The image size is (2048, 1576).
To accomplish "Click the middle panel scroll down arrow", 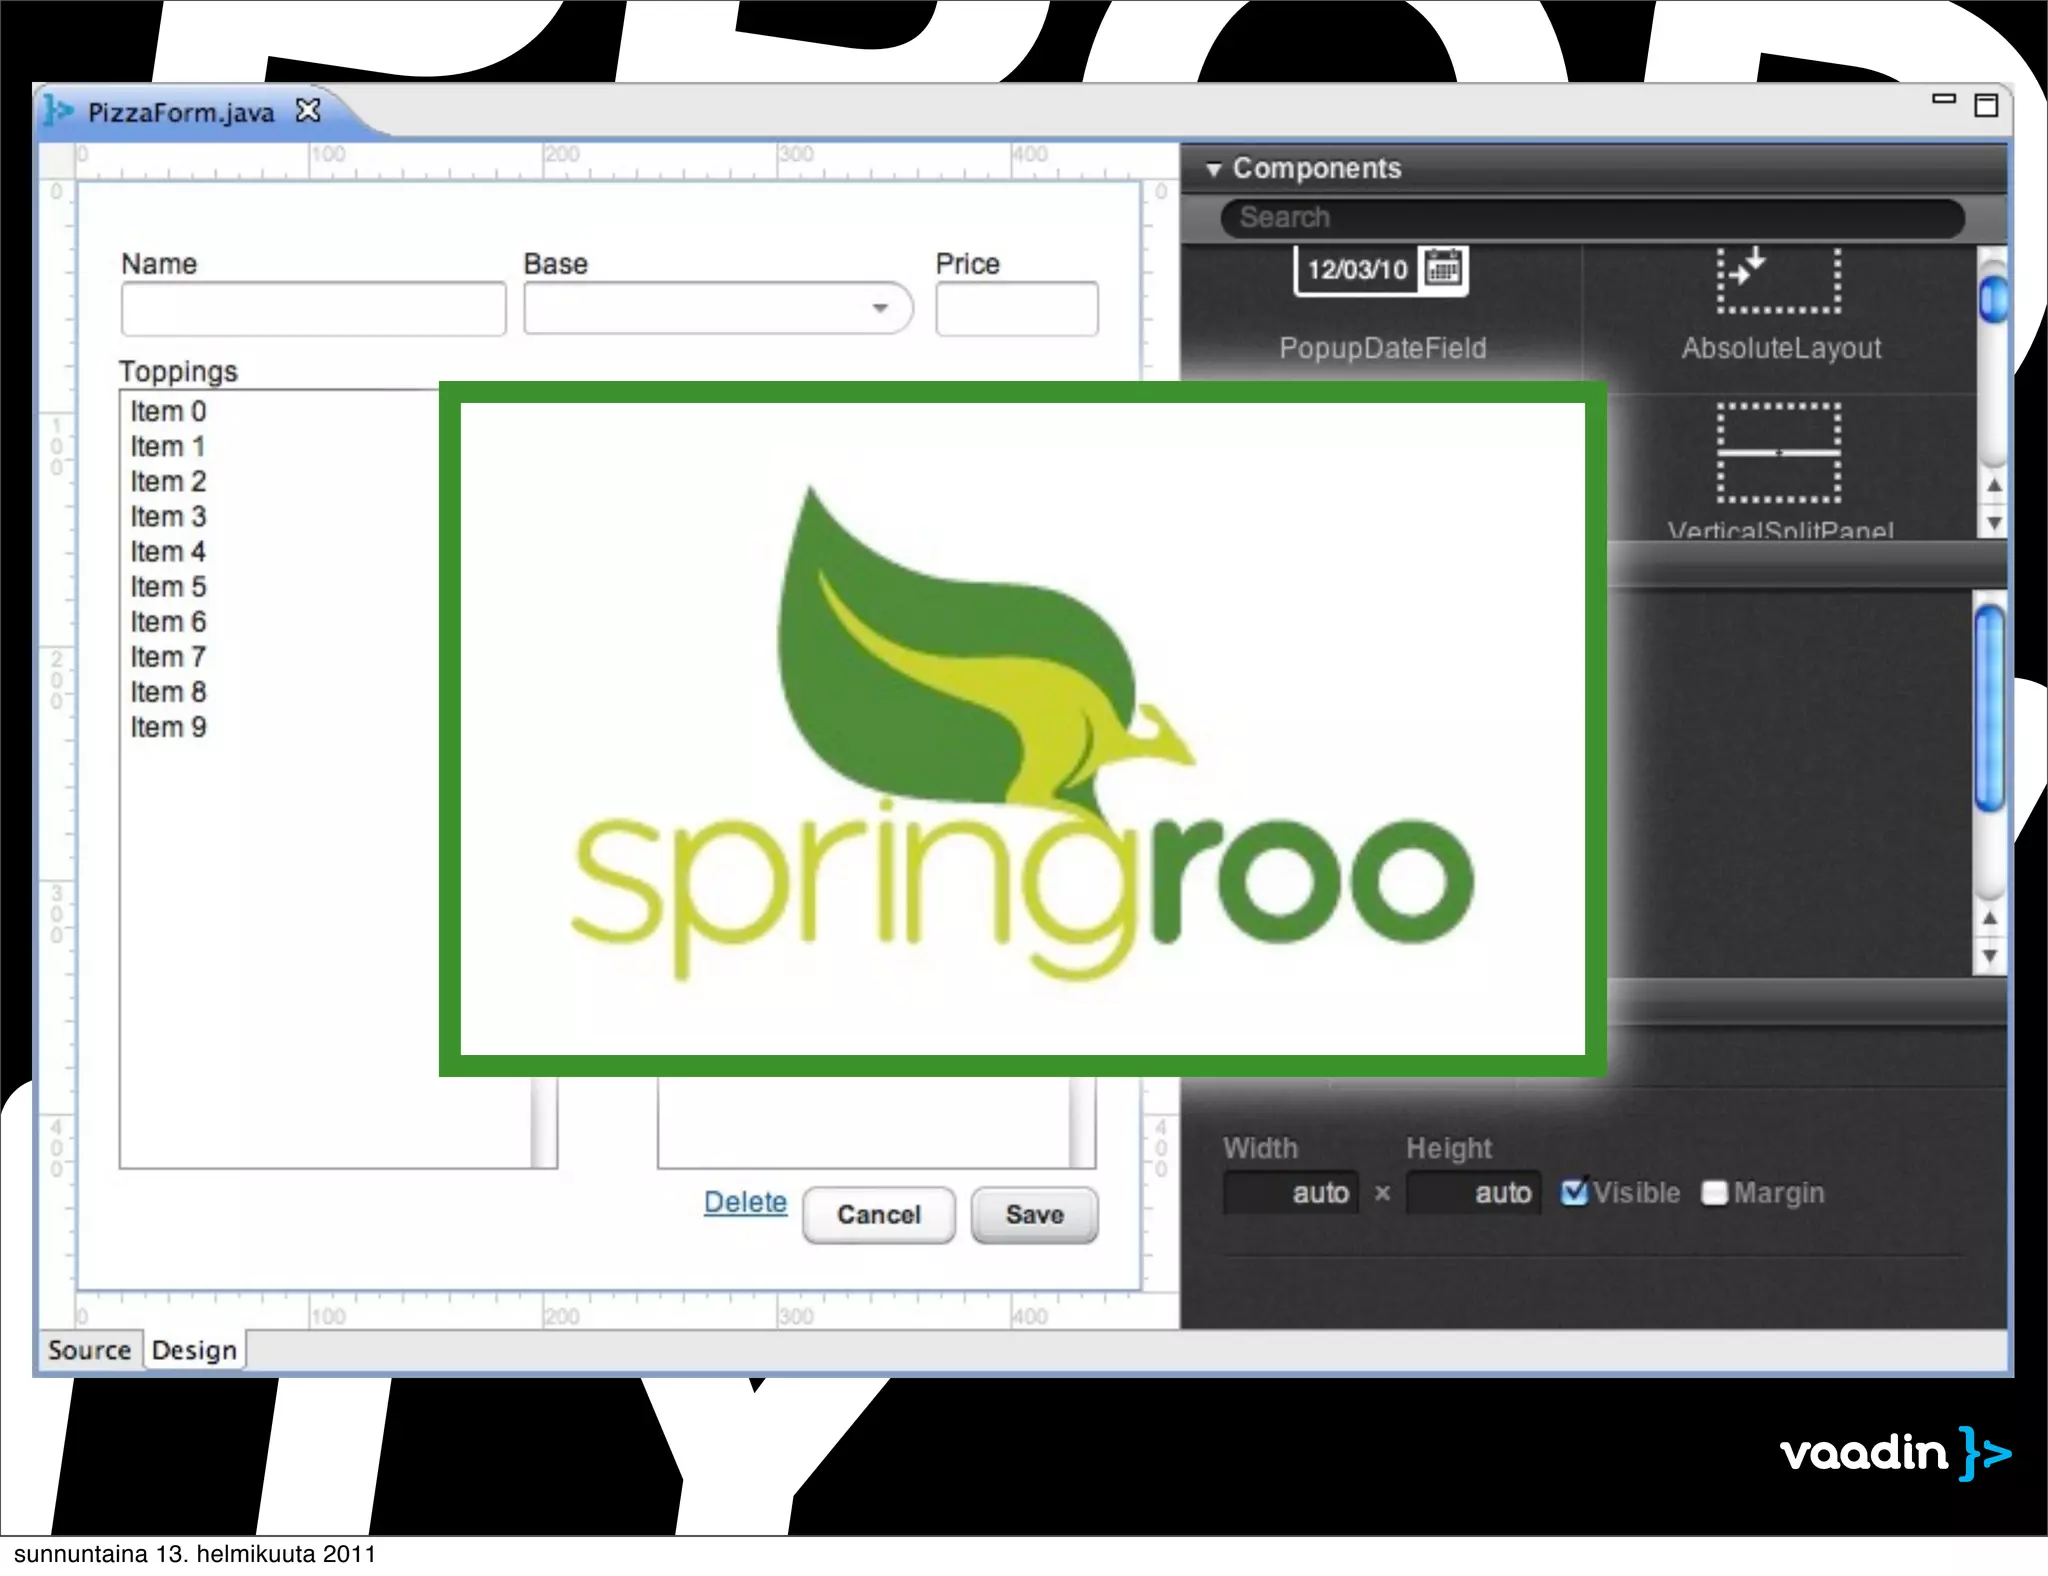I will point(1990,956).
